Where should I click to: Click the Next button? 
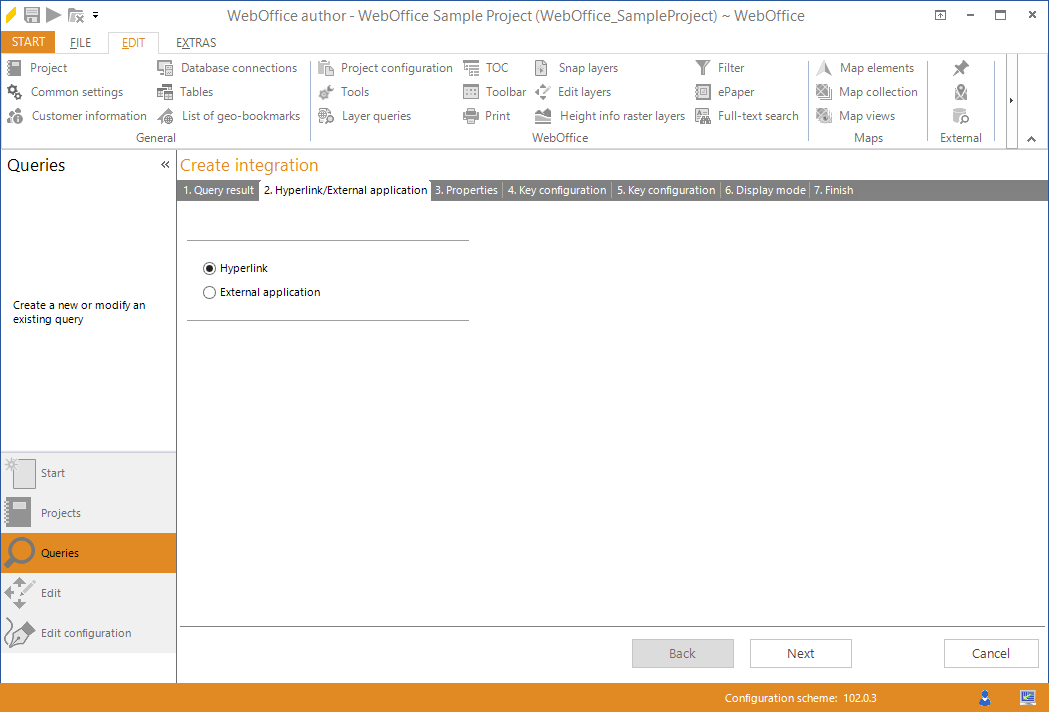click(x=800, y=653)
